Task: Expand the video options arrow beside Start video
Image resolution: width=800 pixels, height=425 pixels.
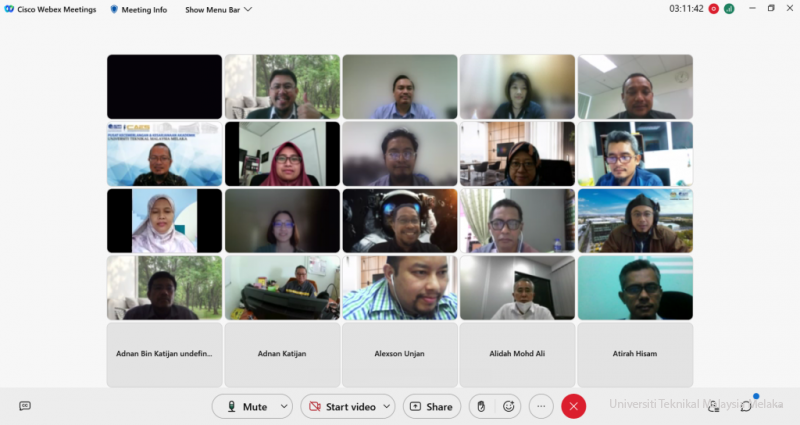Action: click(386, 407)
